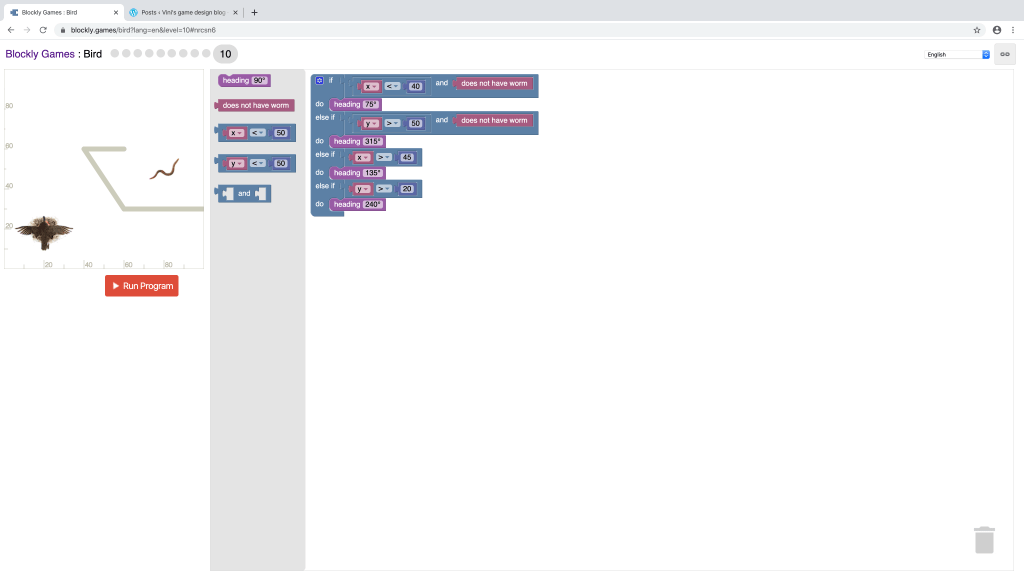
Task: Open Chrome's three-dot menu
Action: coord(1013,30)
